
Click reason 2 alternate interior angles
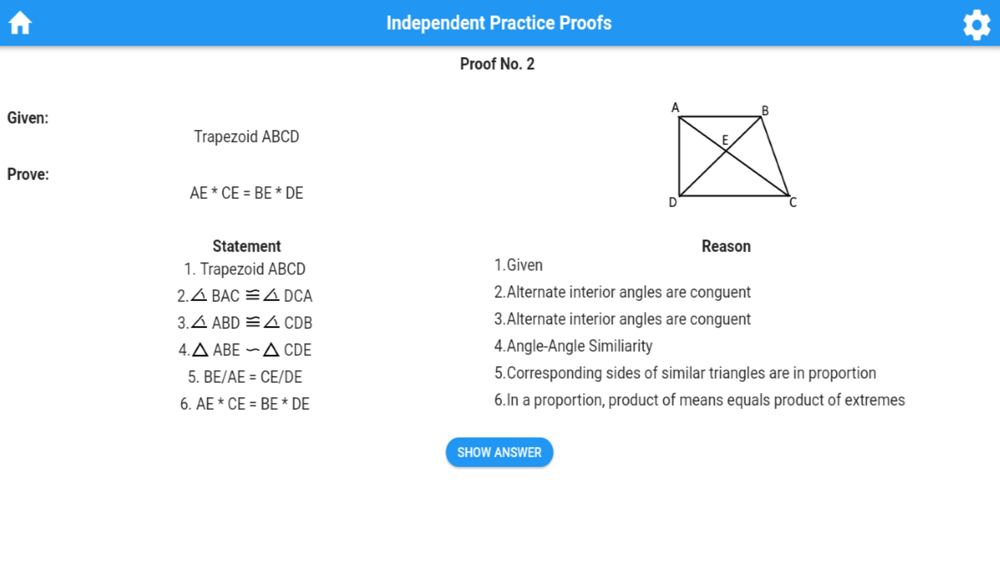coord(622,292)
